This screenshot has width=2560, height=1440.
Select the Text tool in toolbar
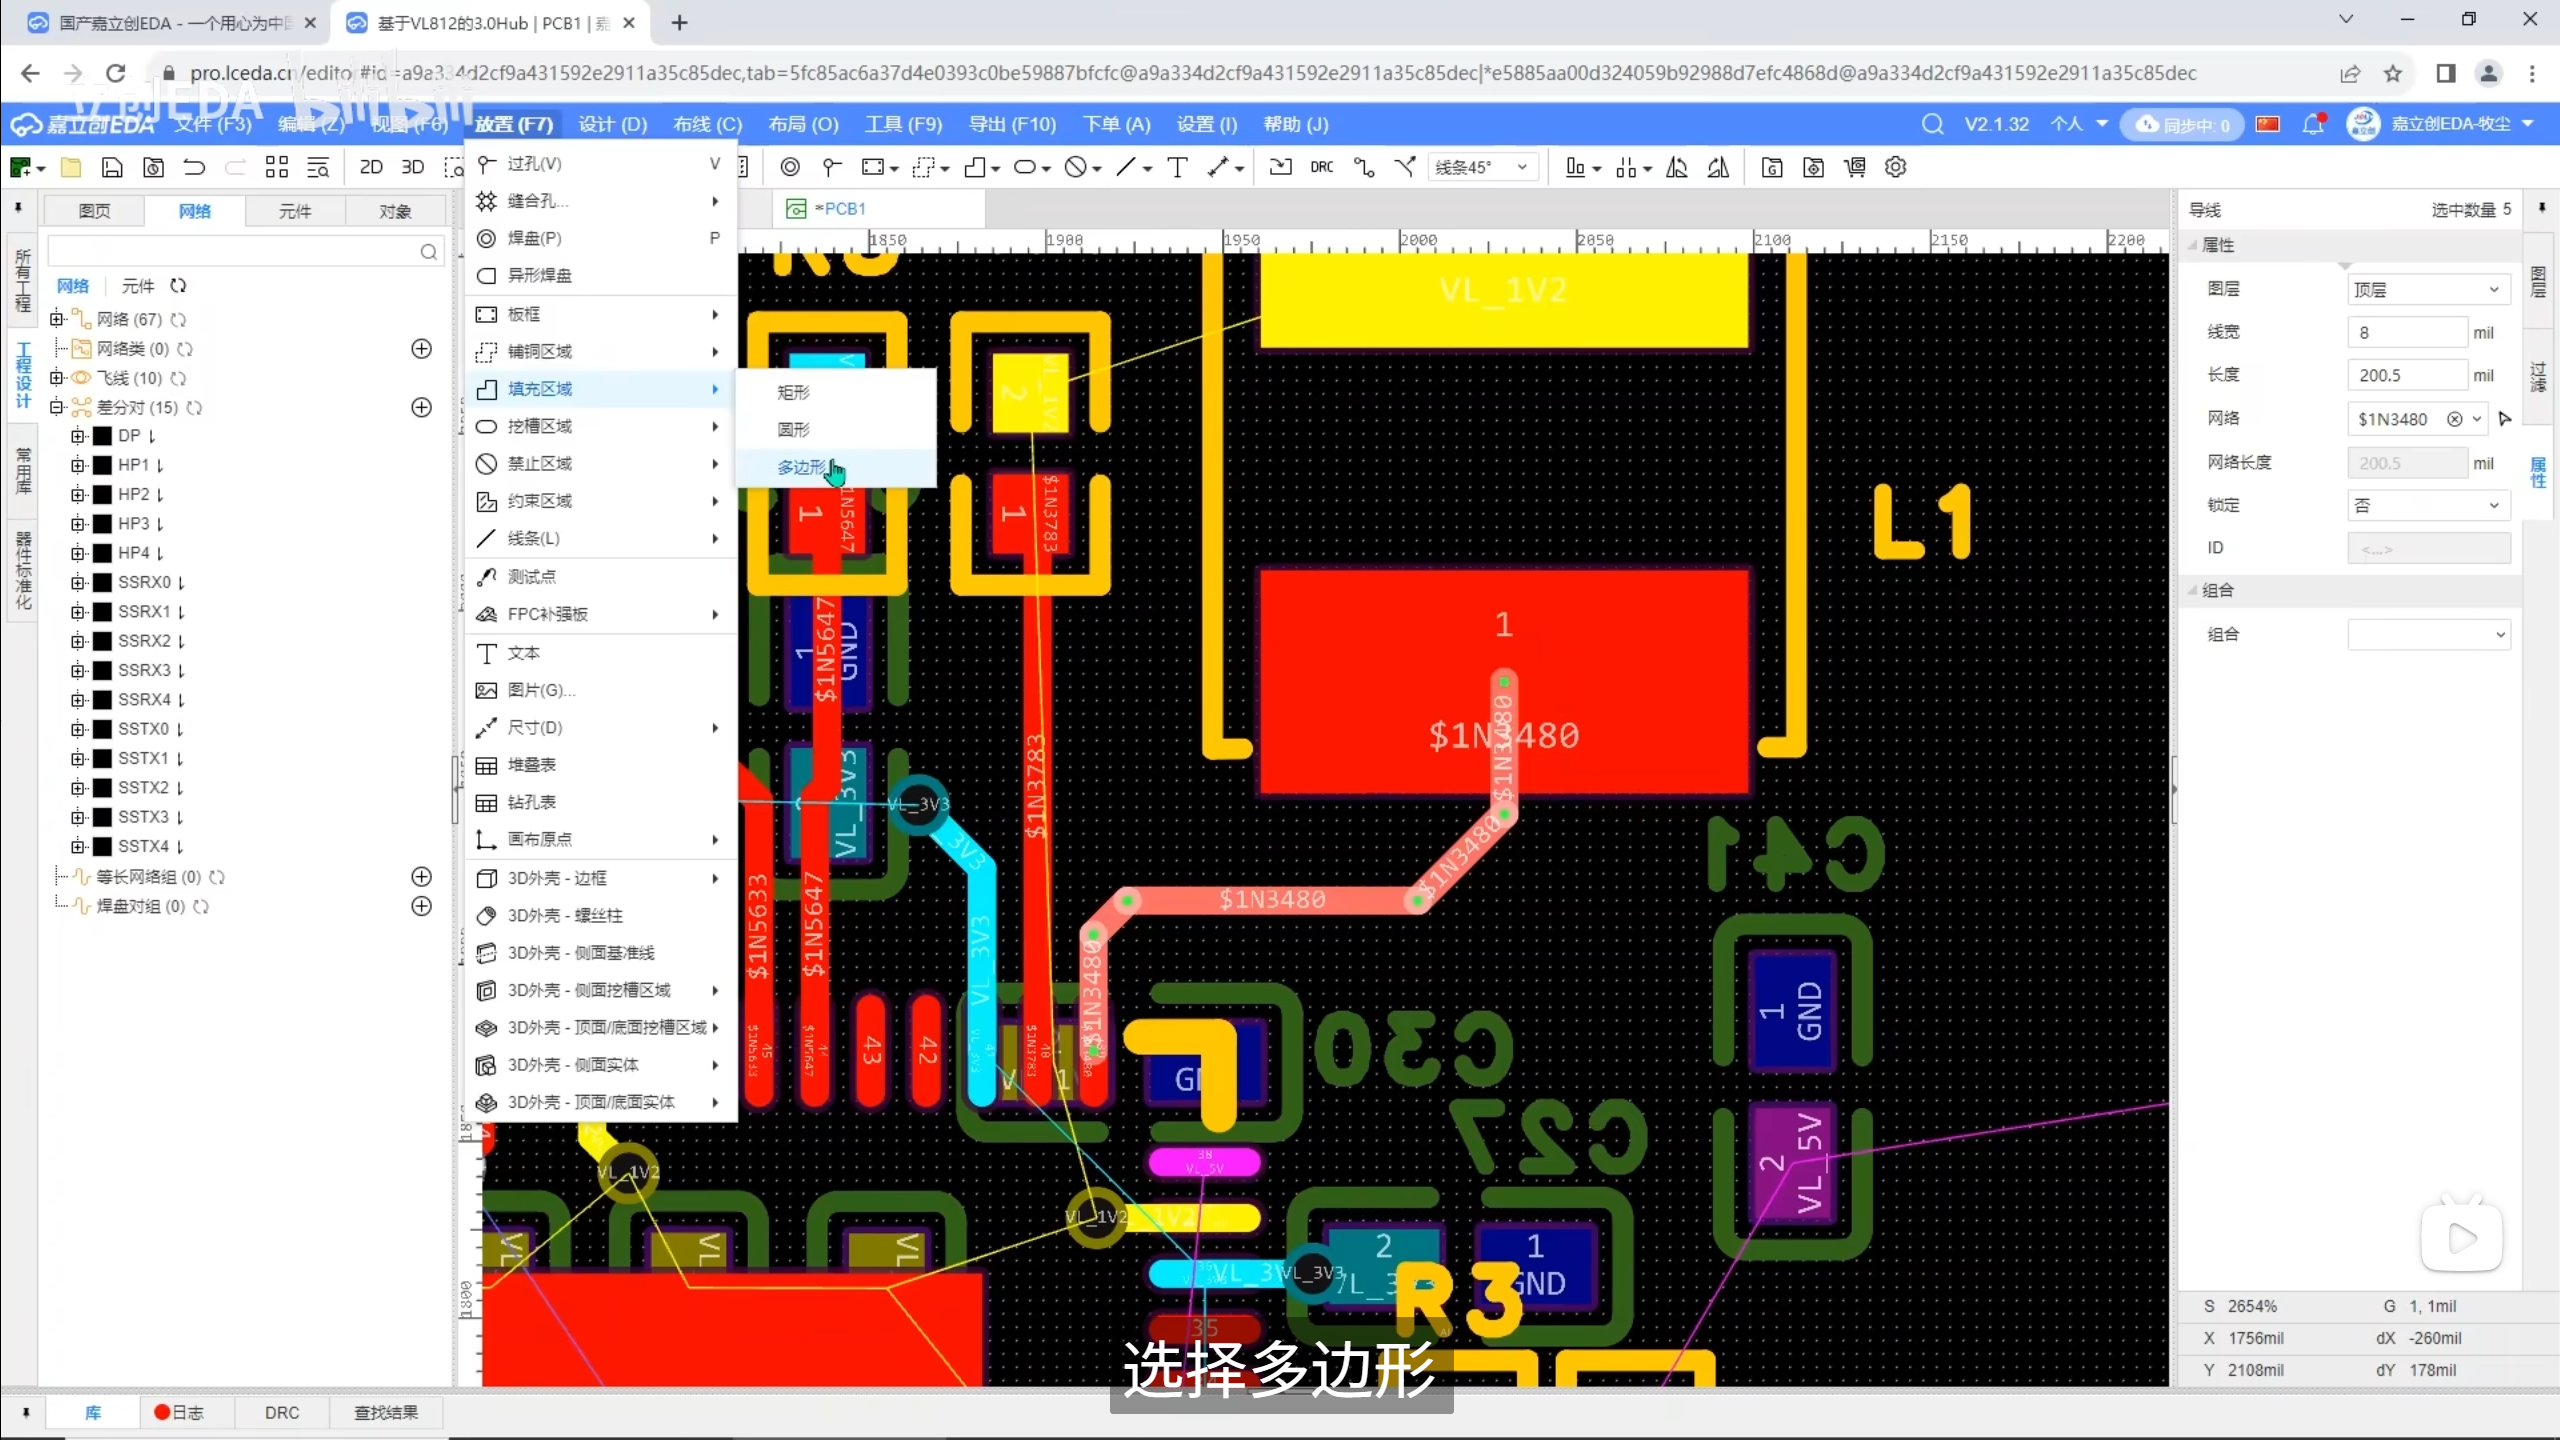(1177, 167)
